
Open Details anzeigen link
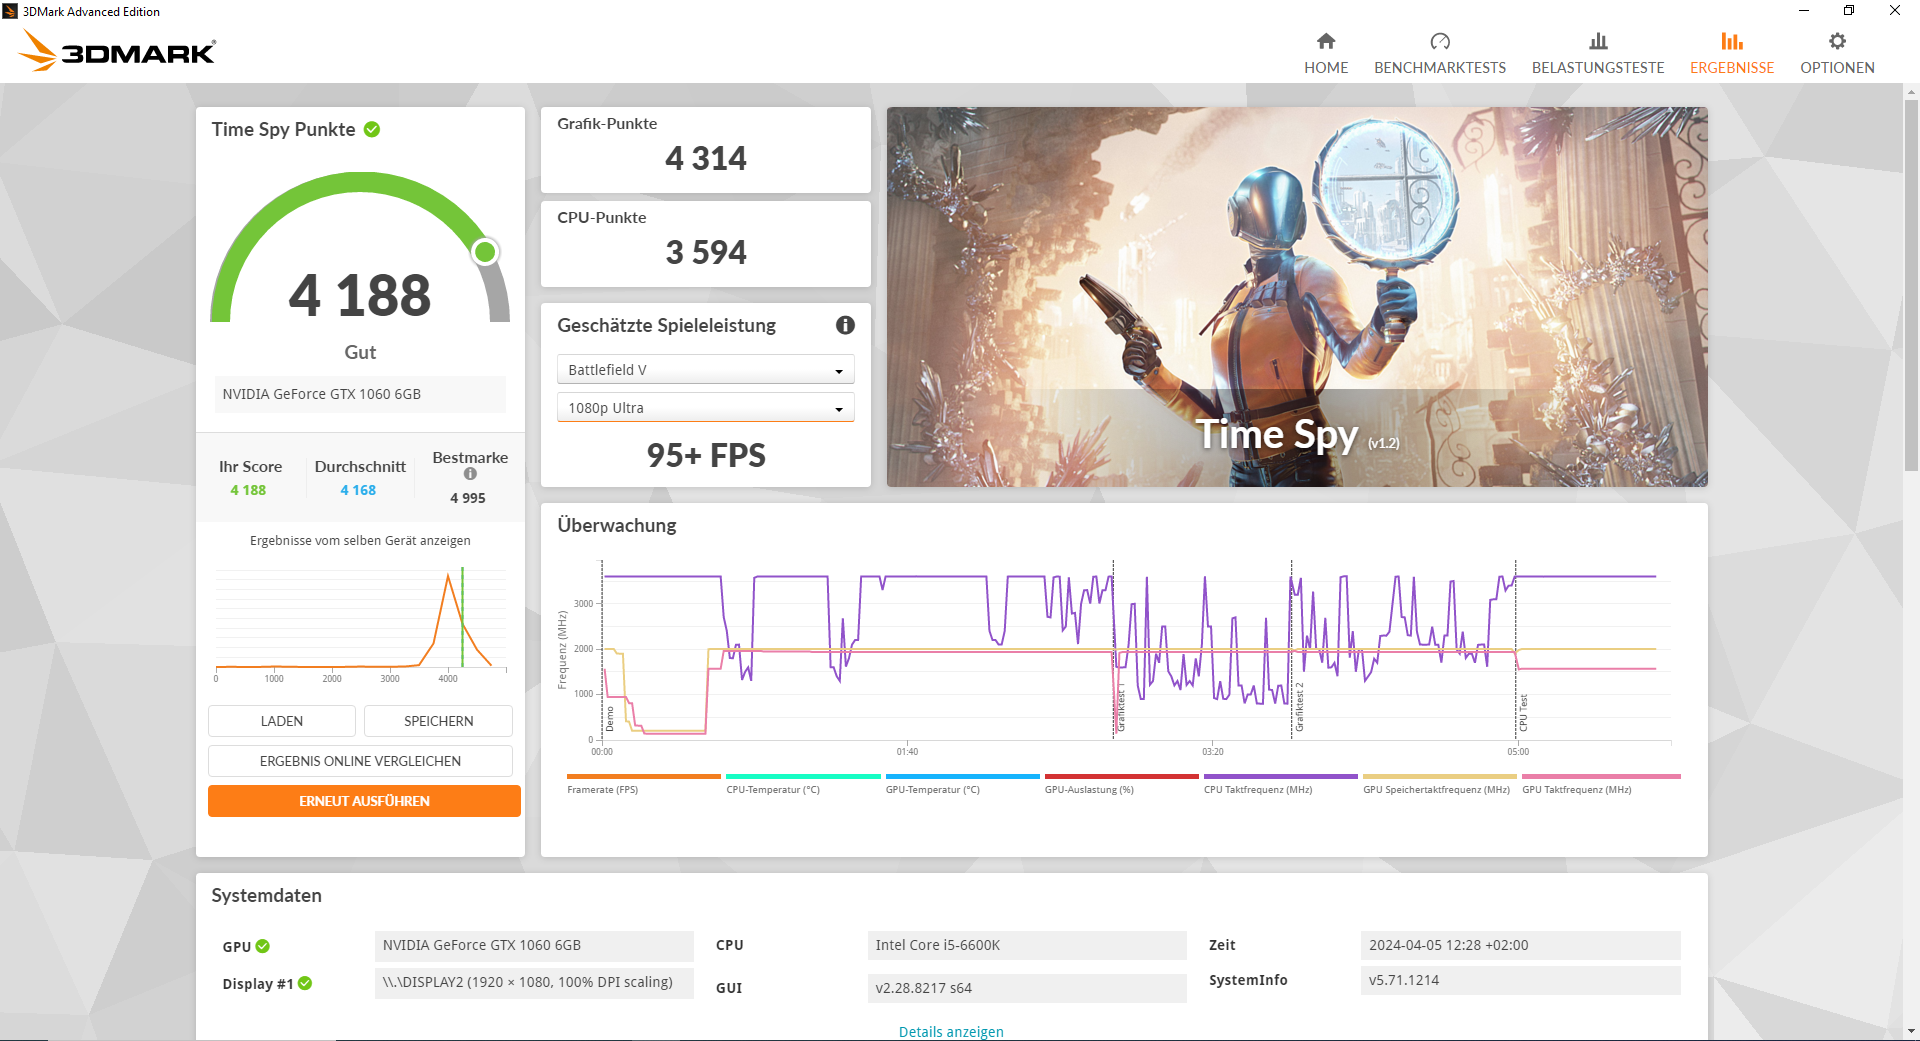click(x=951, y=1031)
